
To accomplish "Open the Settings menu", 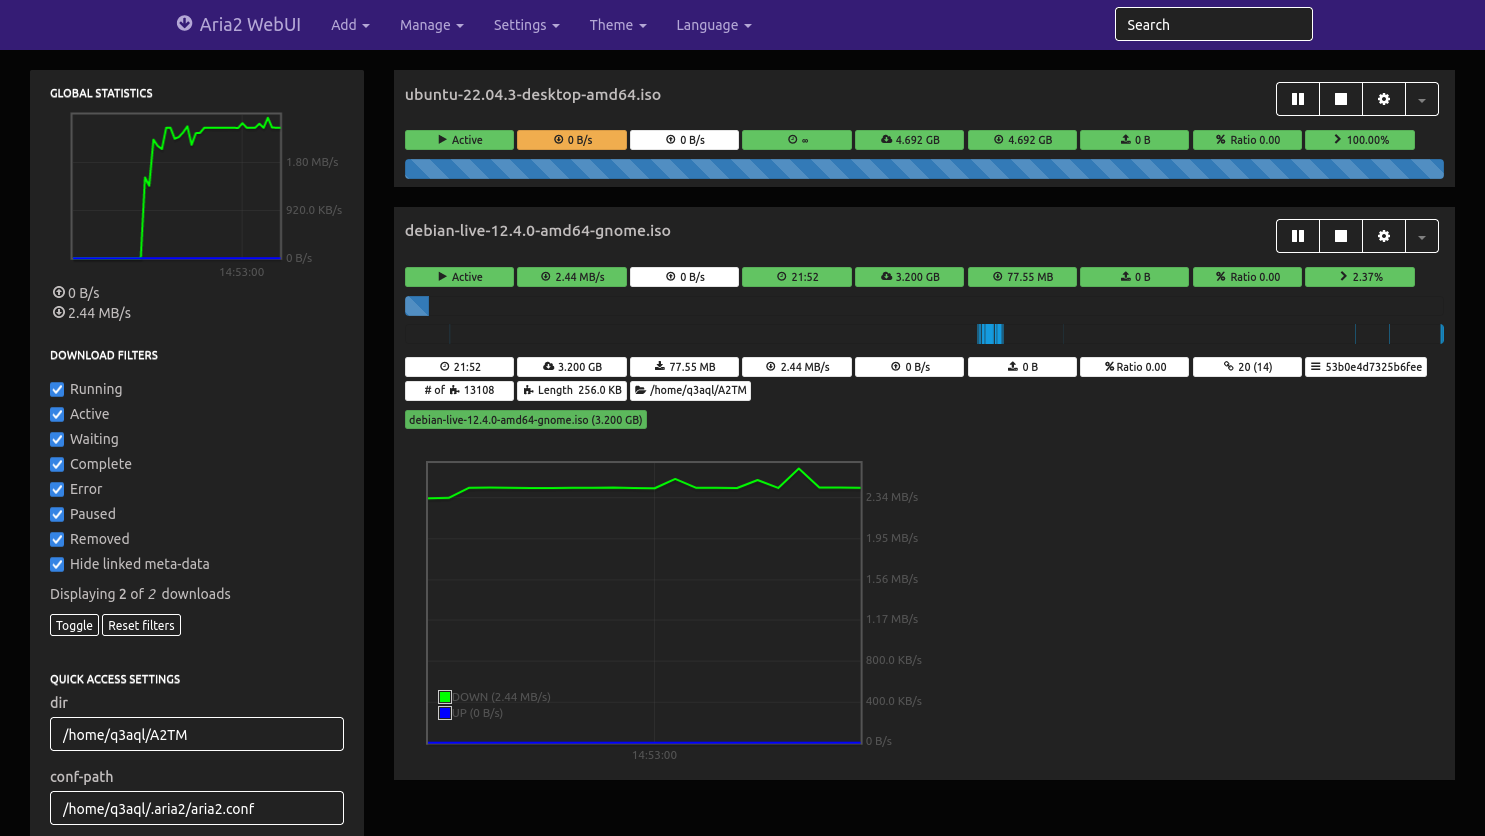I will (x=526, y=25).
